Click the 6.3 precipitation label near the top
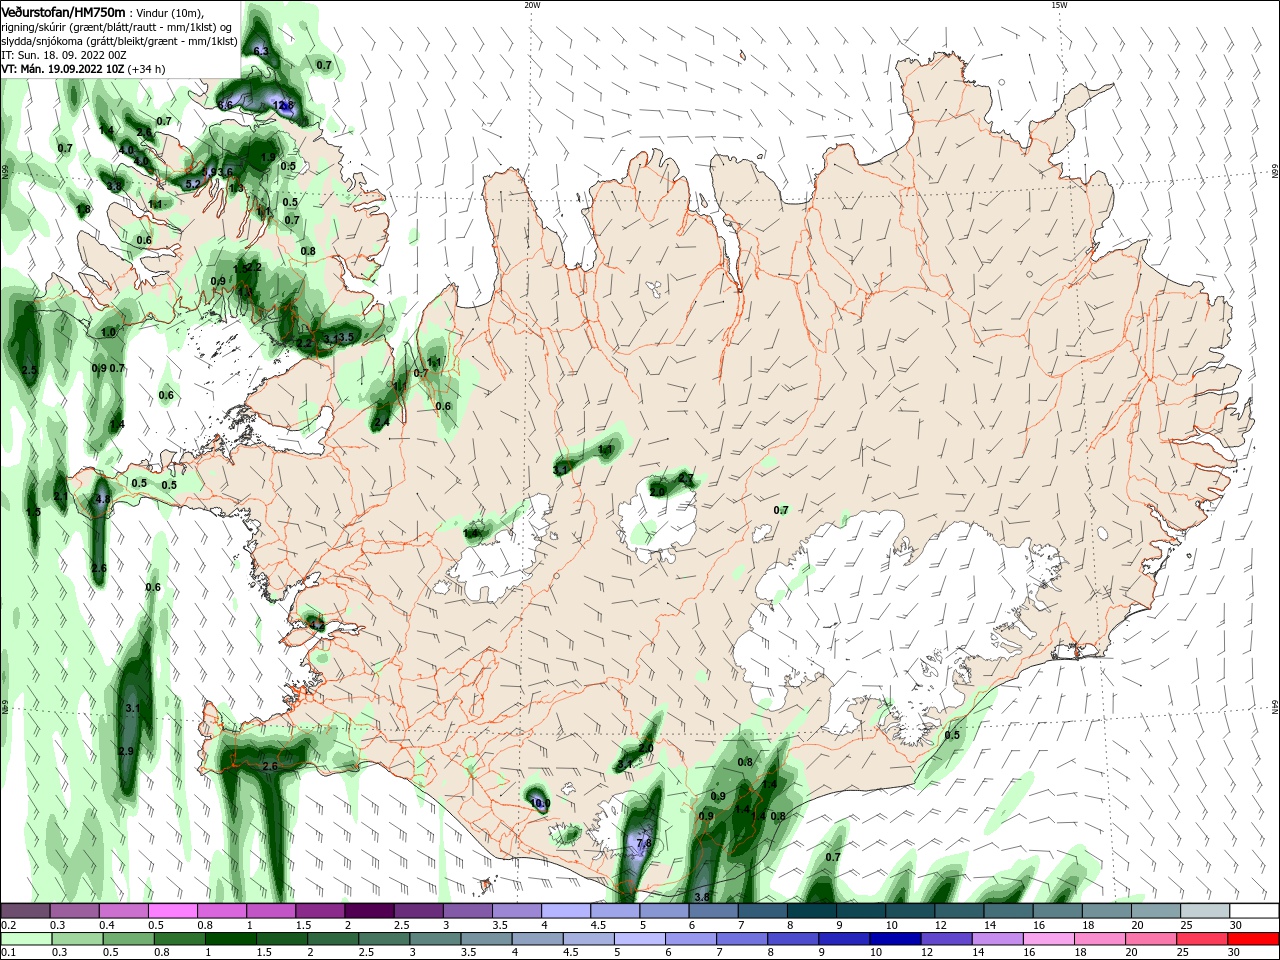The width and height of the screenshot is (1280, 960). point(261,50)
